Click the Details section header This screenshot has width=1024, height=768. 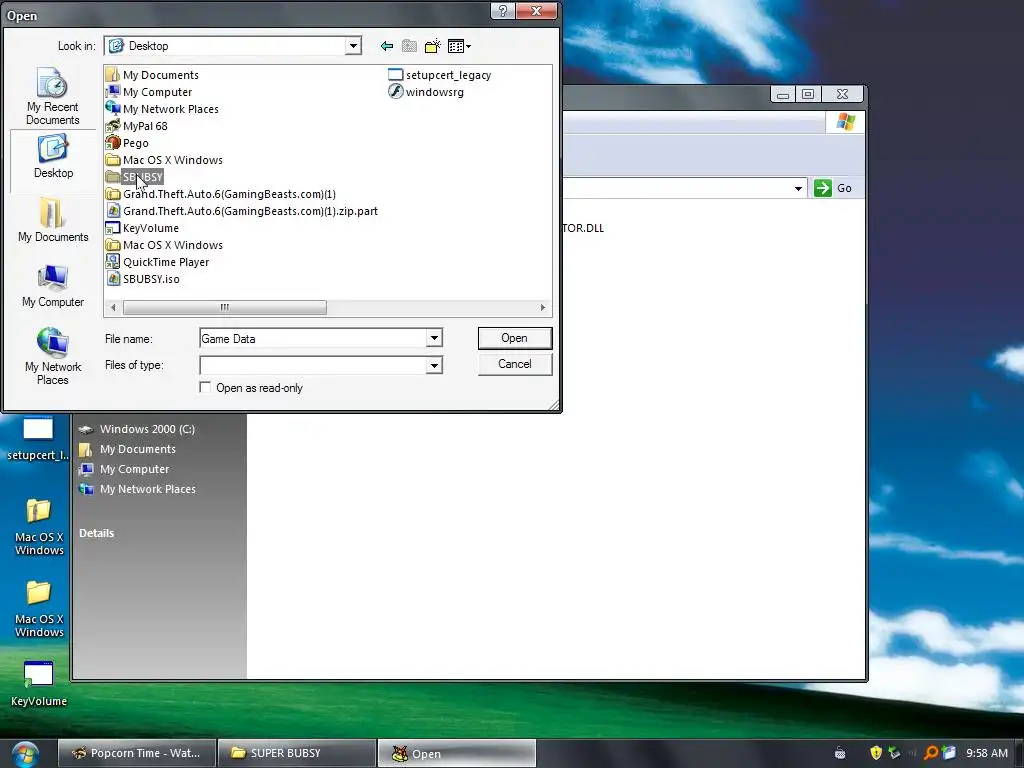click(x=97, y=533)
